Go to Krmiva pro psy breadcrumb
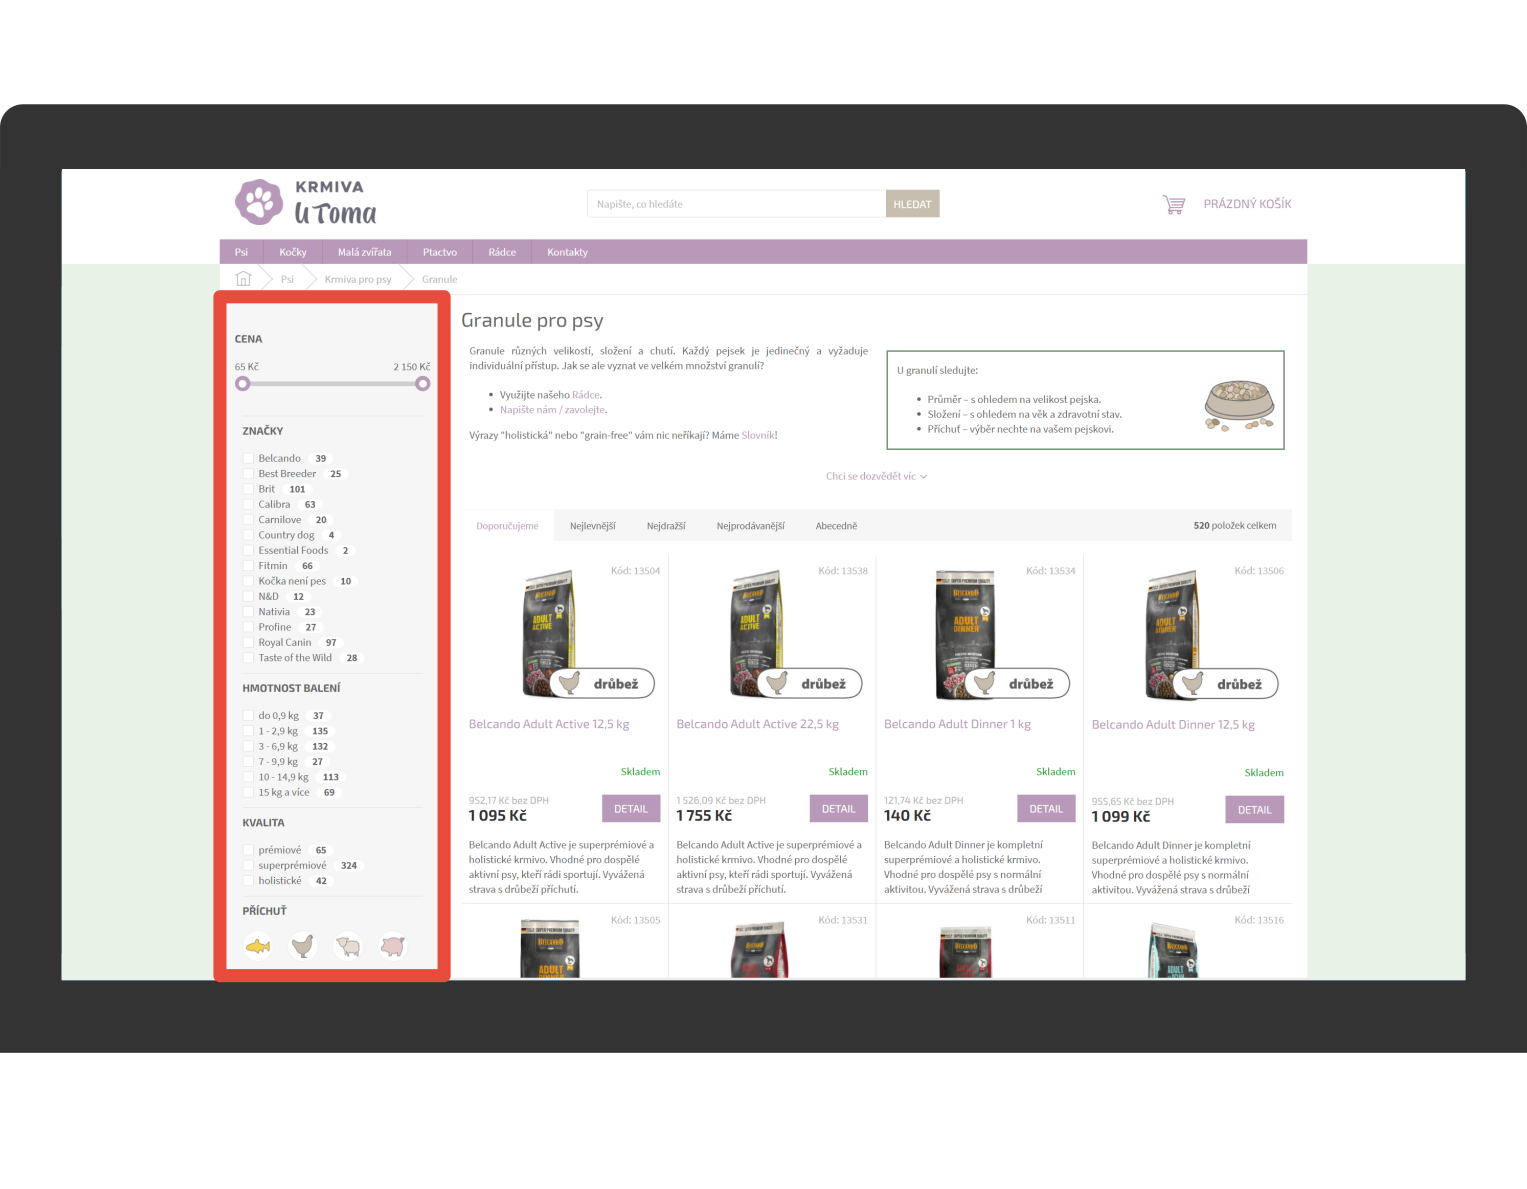 click(358, 280)
